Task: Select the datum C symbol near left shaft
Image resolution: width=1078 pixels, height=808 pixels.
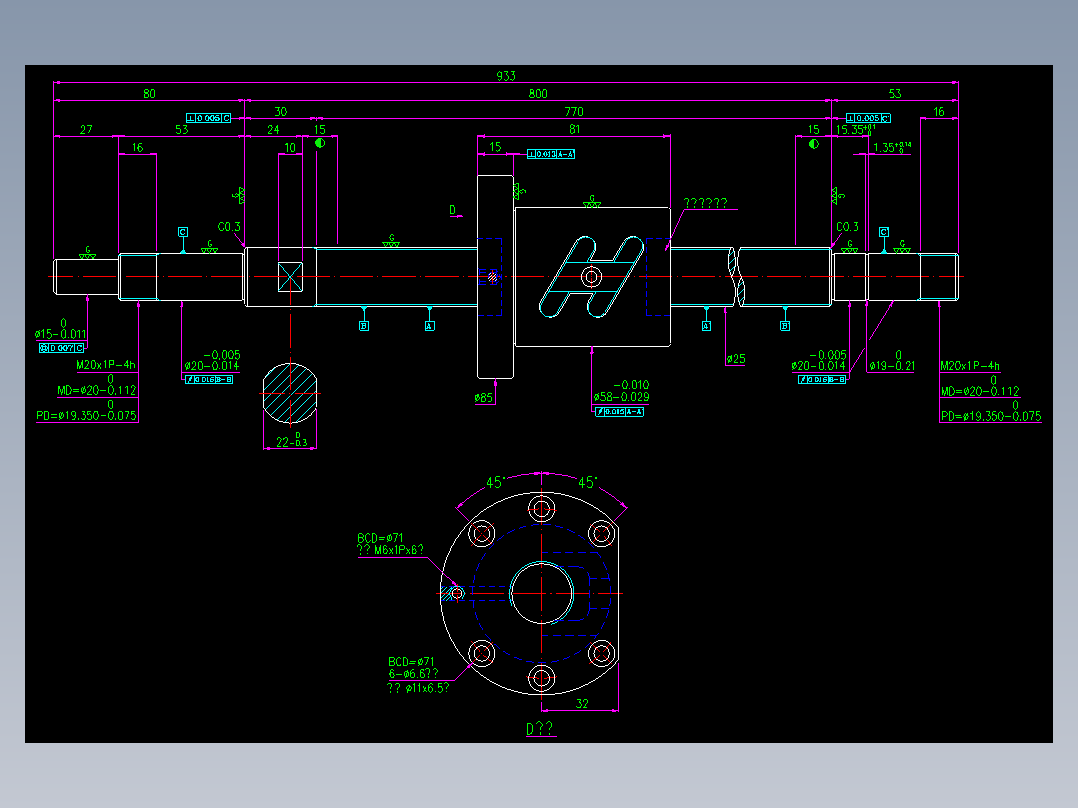Action: (181, 233)
